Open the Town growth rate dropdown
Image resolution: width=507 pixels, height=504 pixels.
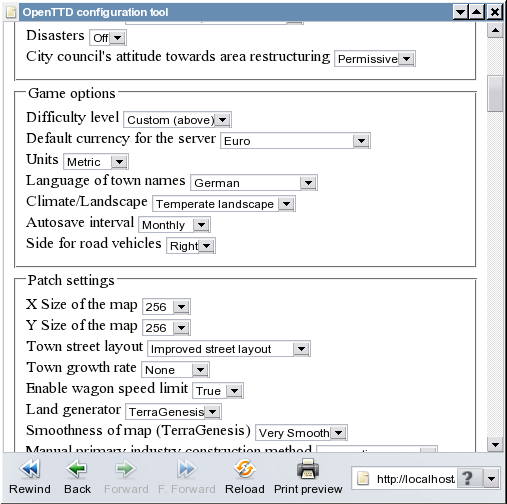coord(175,370)
